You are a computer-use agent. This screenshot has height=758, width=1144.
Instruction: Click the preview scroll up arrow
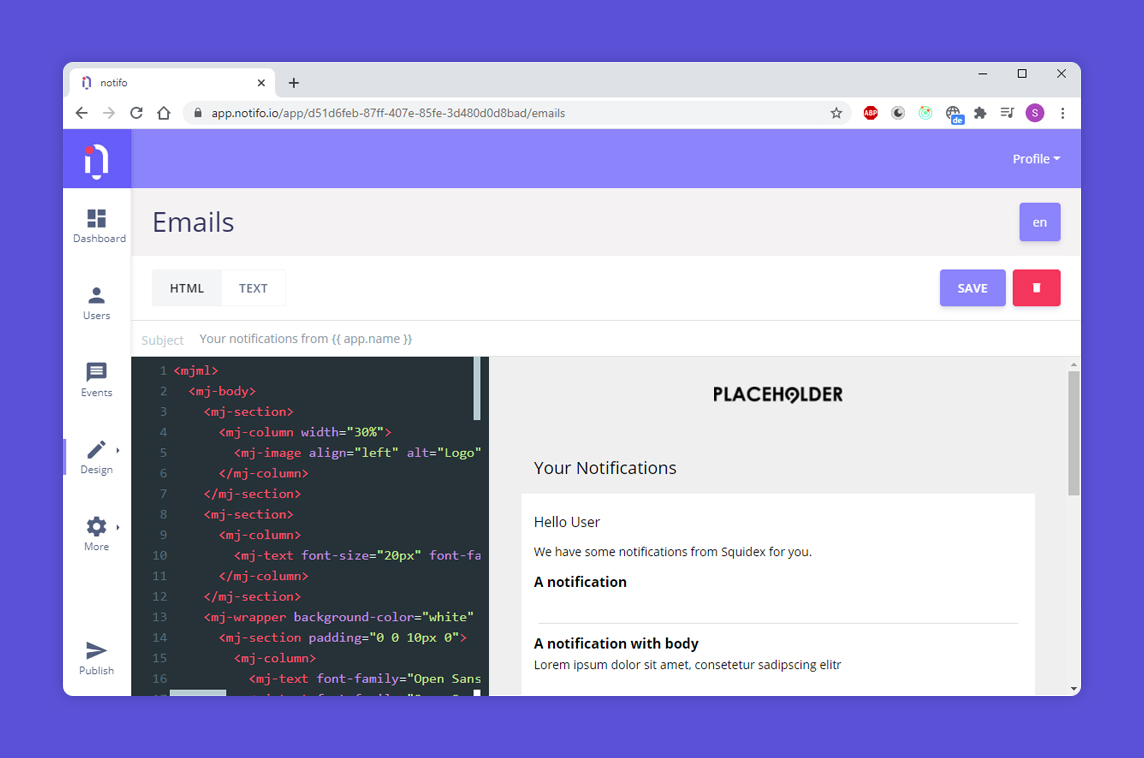click(x=1073, y=364)
